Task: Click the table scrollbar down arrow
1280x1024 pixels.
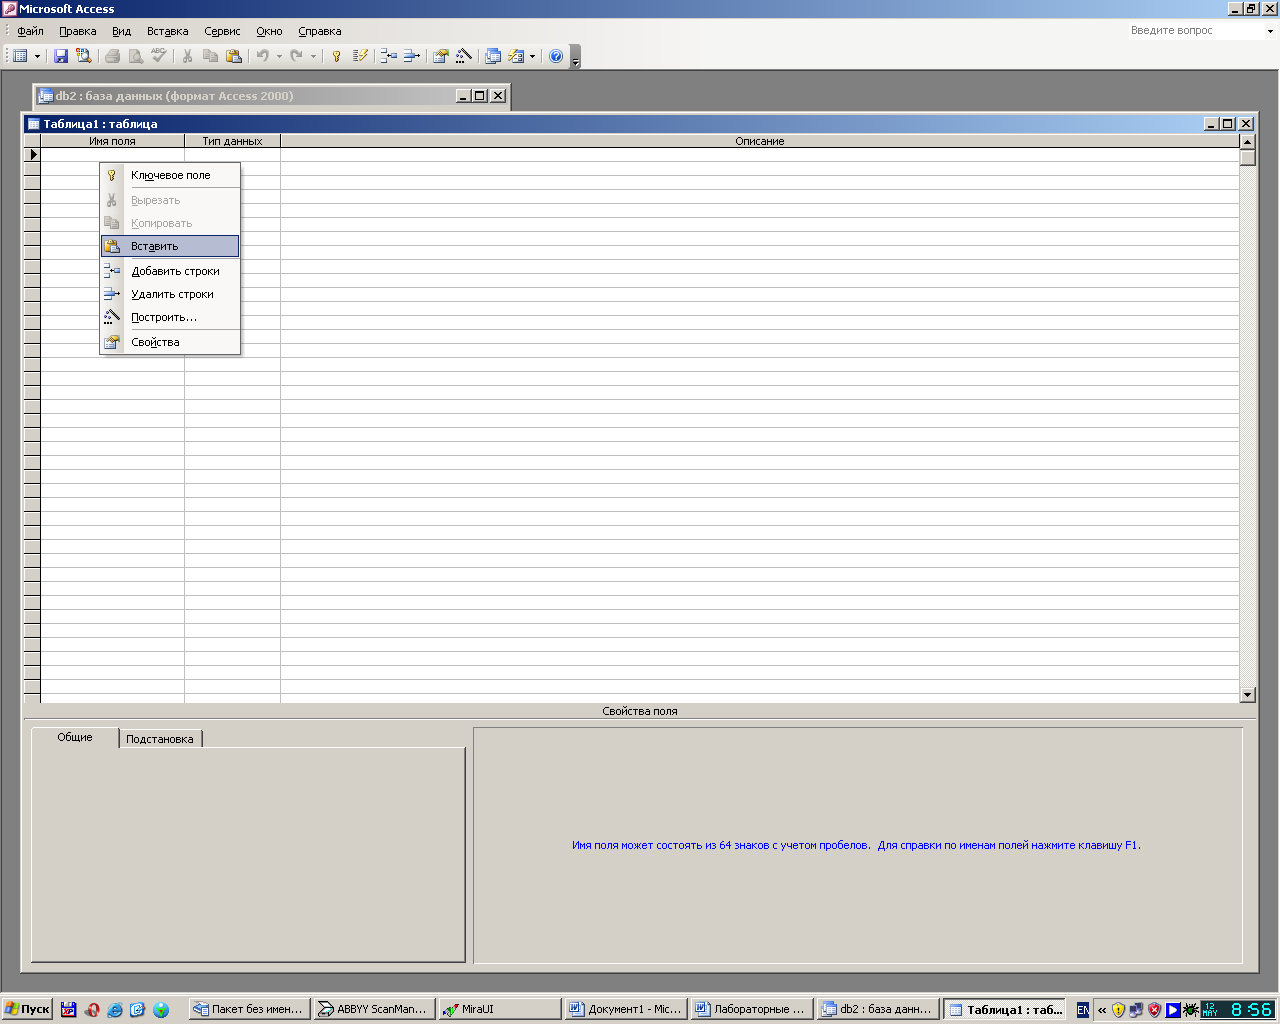Action: point(1247,694)
